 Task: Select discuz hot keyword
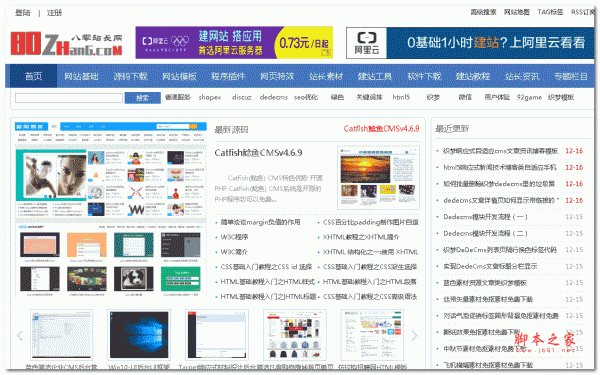(241, 97)
